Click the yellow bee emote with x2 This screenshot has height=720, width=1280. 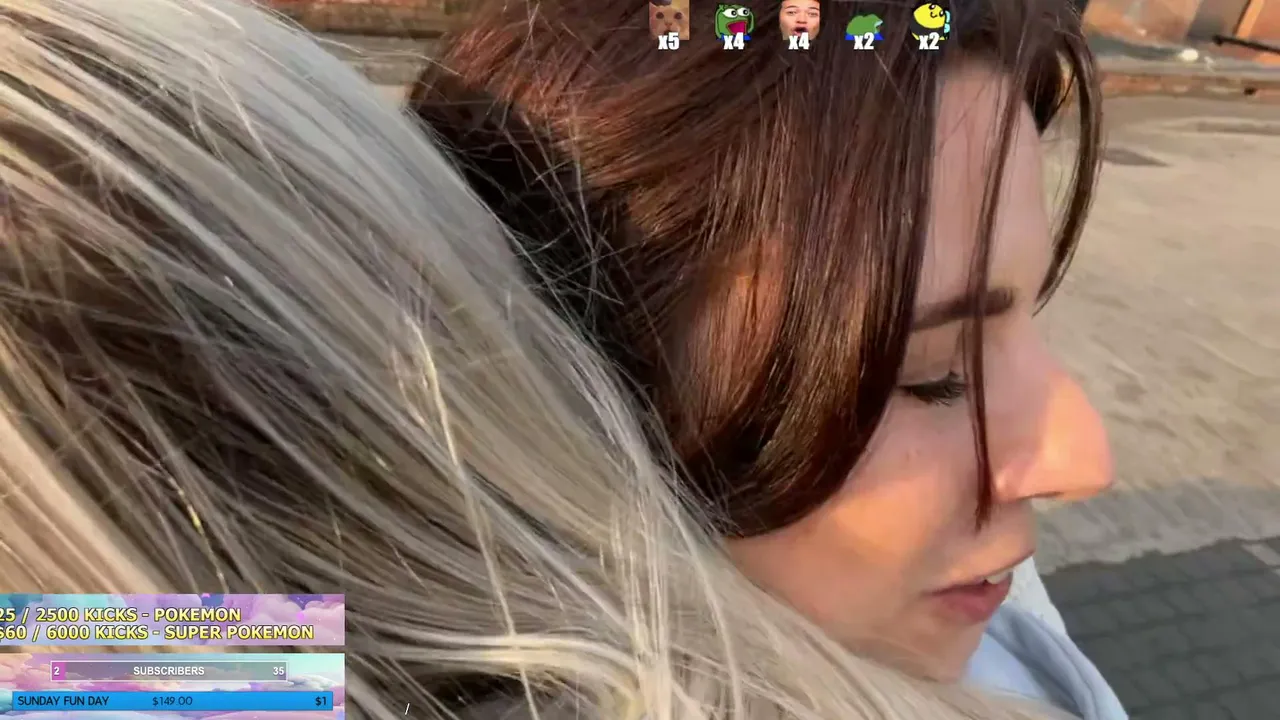point(930,20)
